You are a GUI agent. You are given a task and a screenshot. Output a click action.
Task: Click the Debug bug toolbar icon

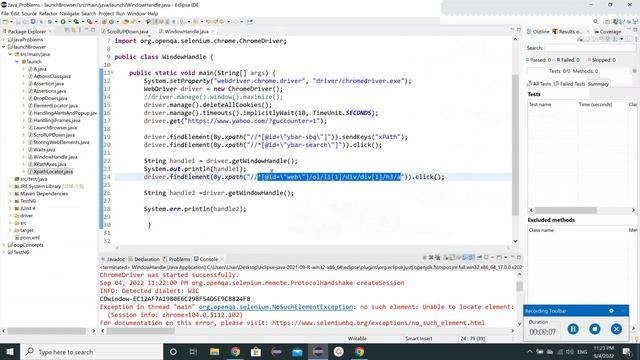pyautogui.click(x=50, y=22)
